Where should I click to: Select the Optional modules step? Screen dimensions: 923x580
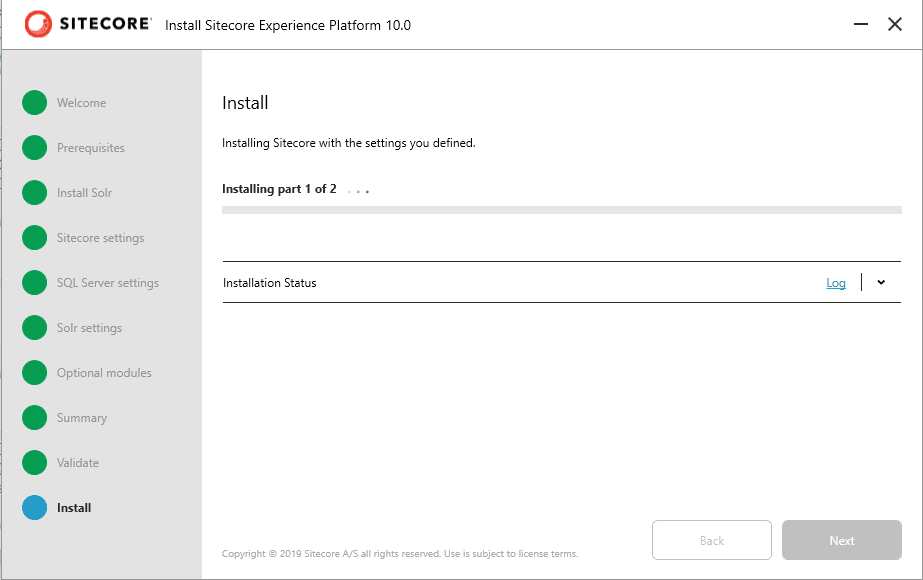click(x=104, y=373)
